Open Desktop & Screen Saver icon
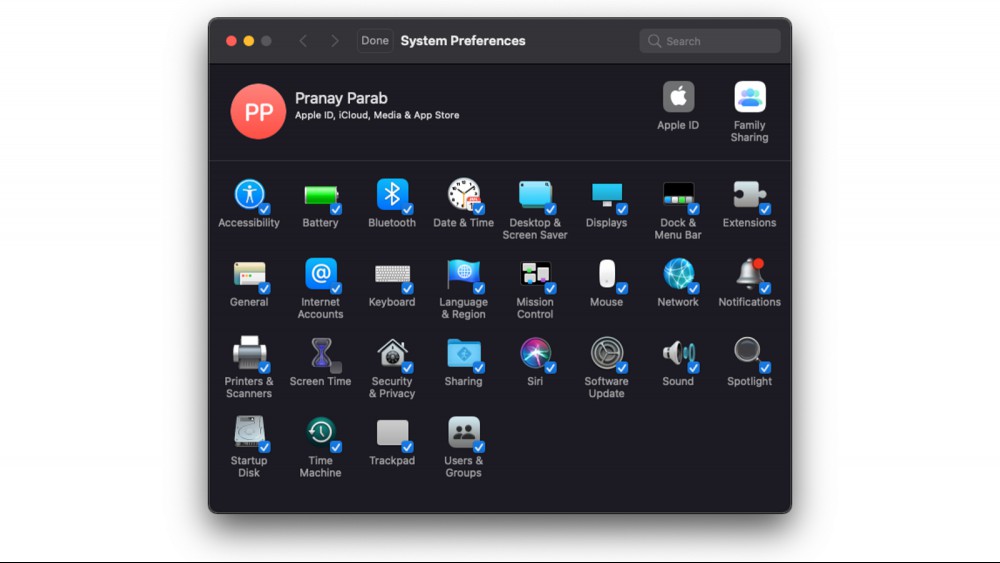Image resolution: width=1000 pixels, height=563 pixels. 535,194
